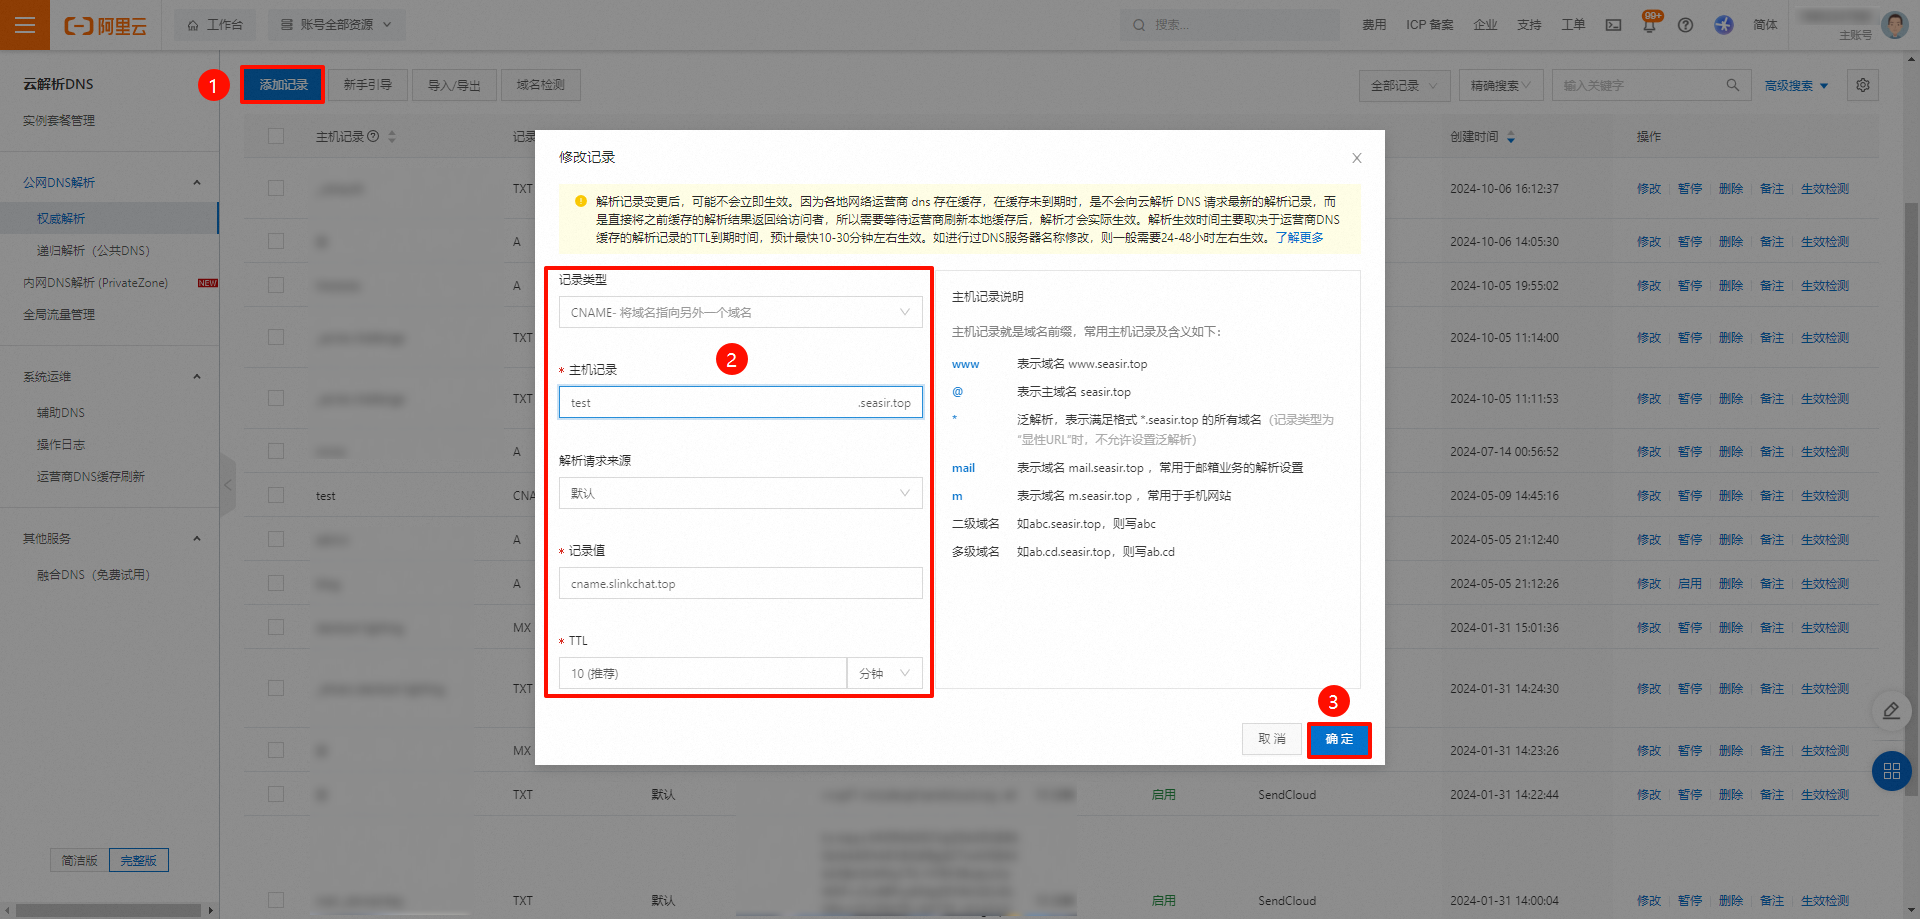Open the 记录类型 CNAME dropdown
This screenshot has height=919, width=1920.
(740, 312)
